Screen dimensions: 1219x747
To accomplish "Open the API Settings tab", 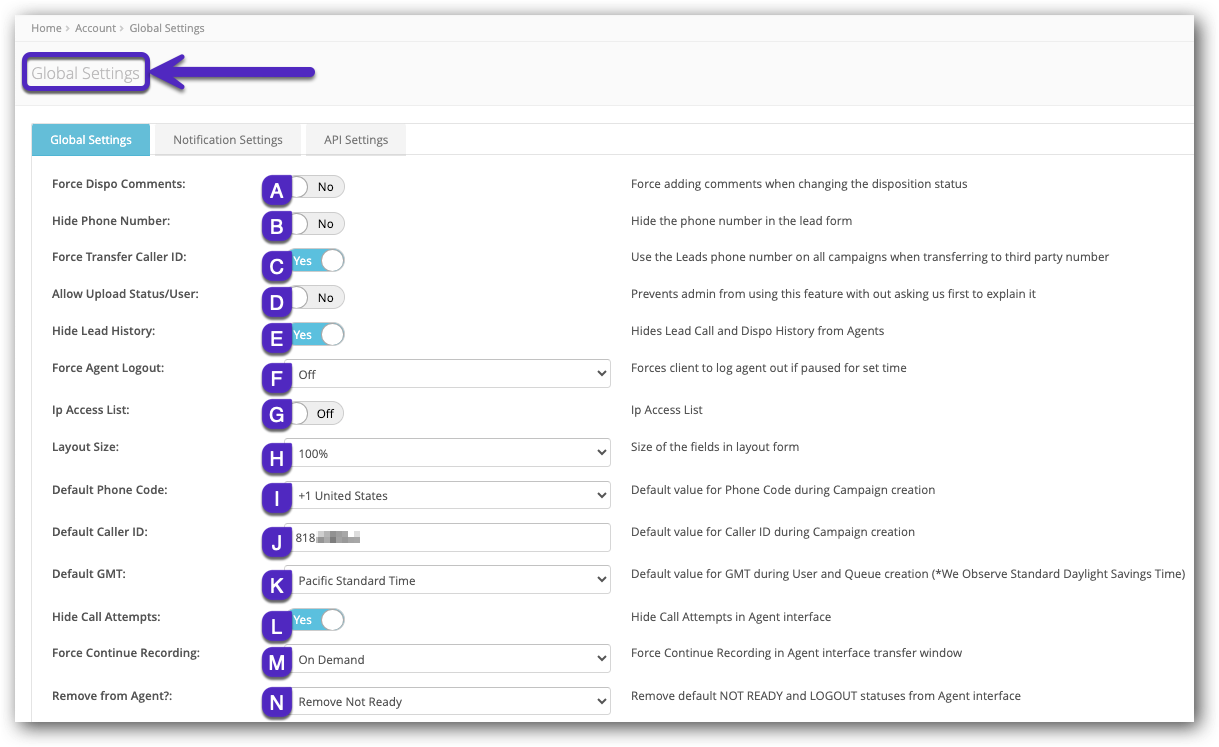I will [x=356, y=140].
